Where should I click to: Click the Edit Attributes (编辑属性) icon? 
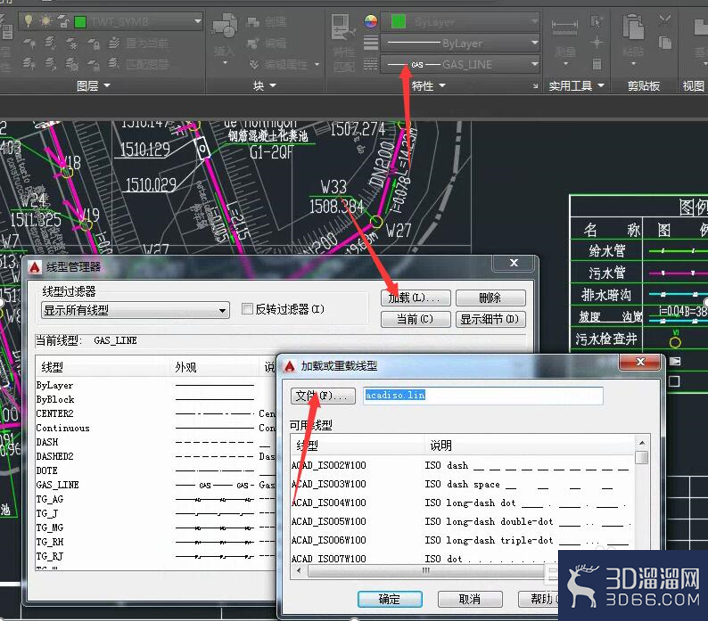(254, 65)
